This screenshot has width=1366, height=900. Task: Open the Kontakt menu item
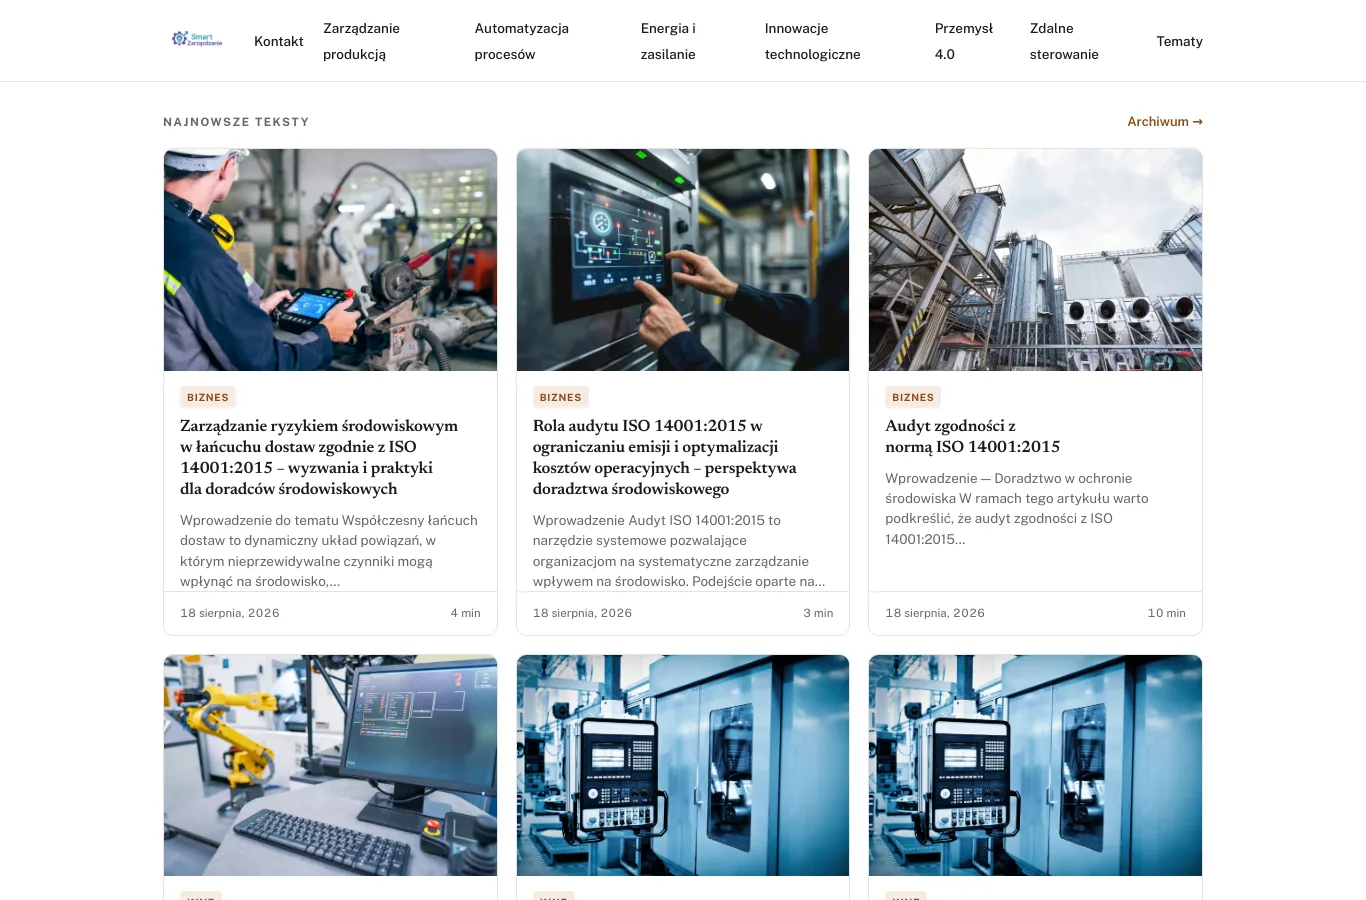pyautogui.click(x=279, y=41)
